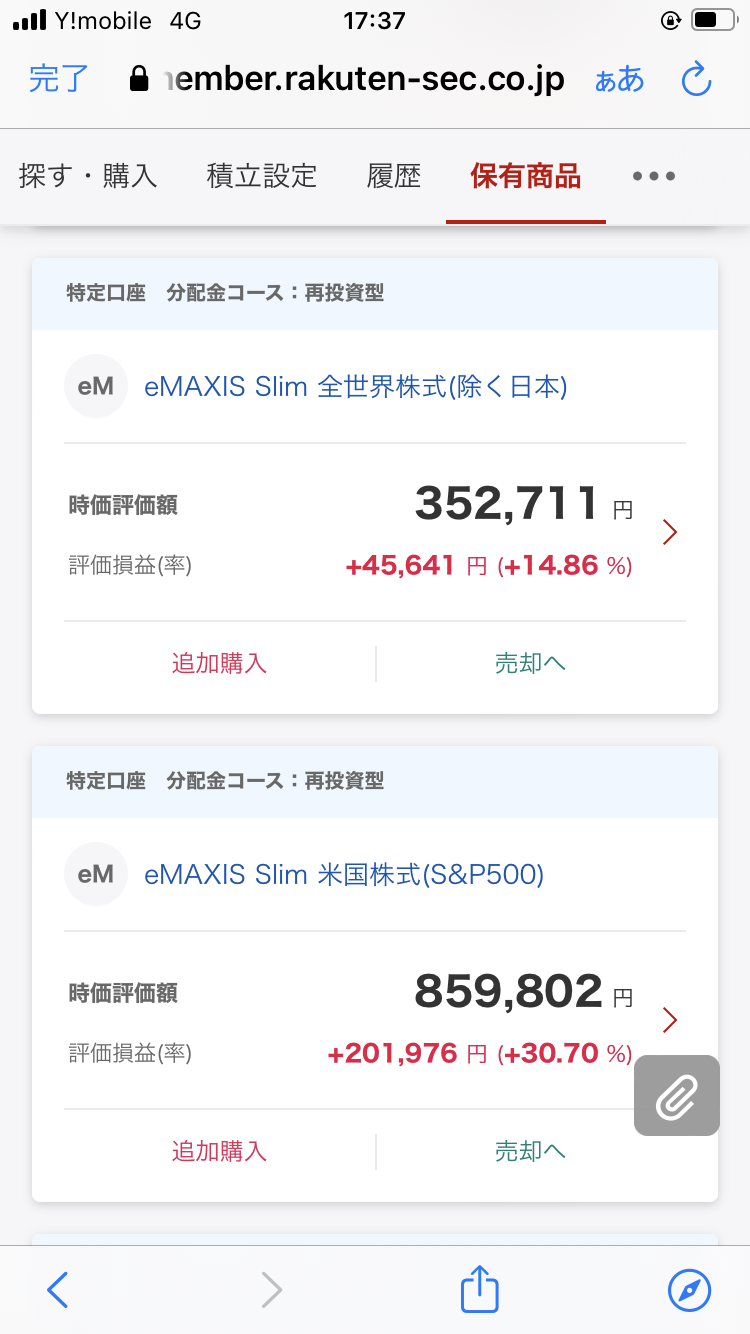
Task: Expand details chevron for 全世界株式 fund
Action: pyautogui.click(x=670, y=533)
